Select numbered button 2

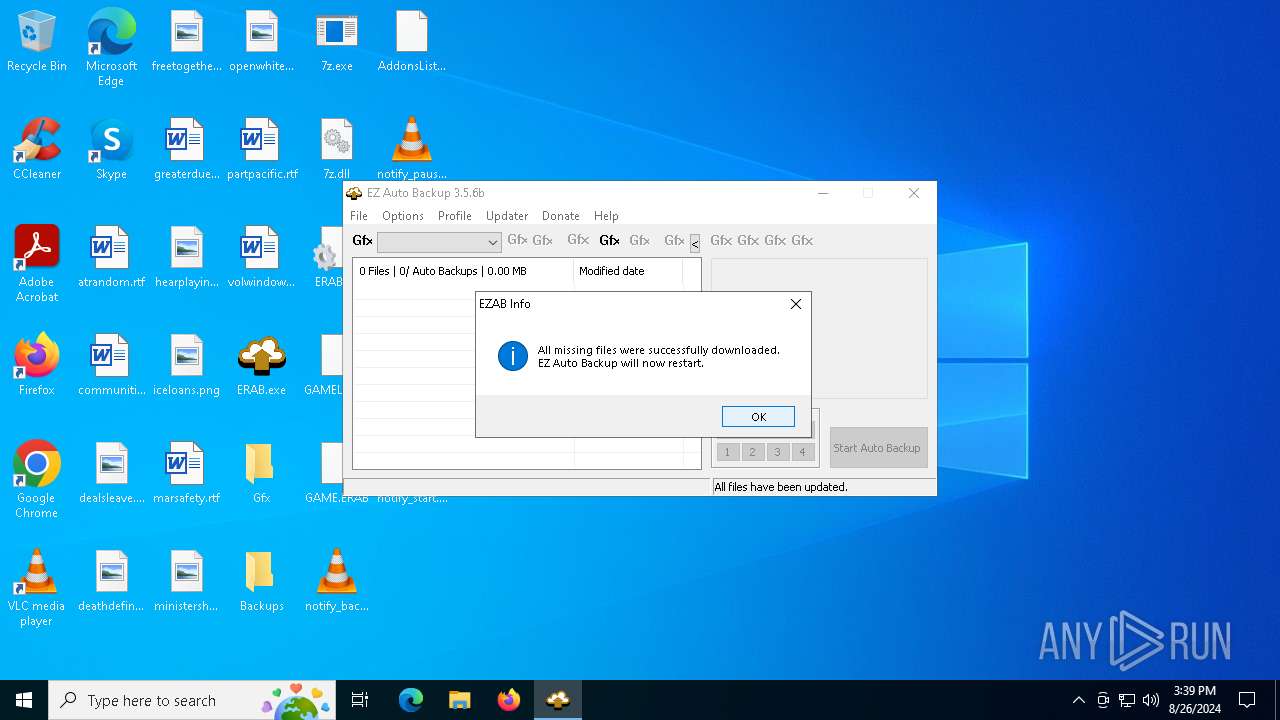pyautogui.click(x=753, y=452)
